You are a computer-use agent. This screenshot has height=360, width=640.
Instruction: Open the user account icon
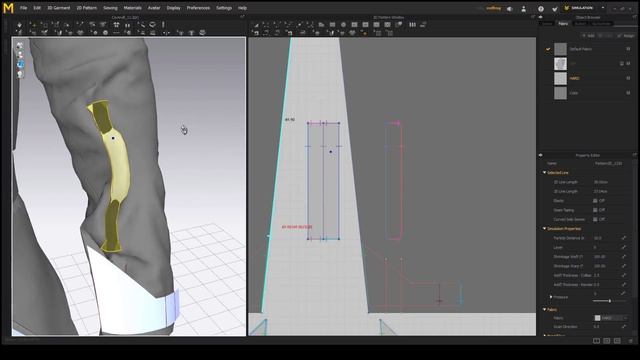(524, 9)
